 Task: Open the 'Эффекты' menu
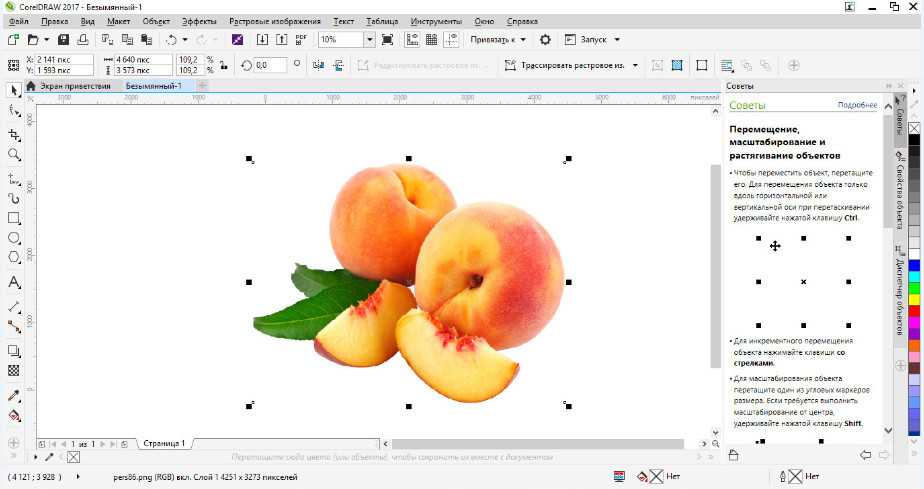[x=198, y=21]
